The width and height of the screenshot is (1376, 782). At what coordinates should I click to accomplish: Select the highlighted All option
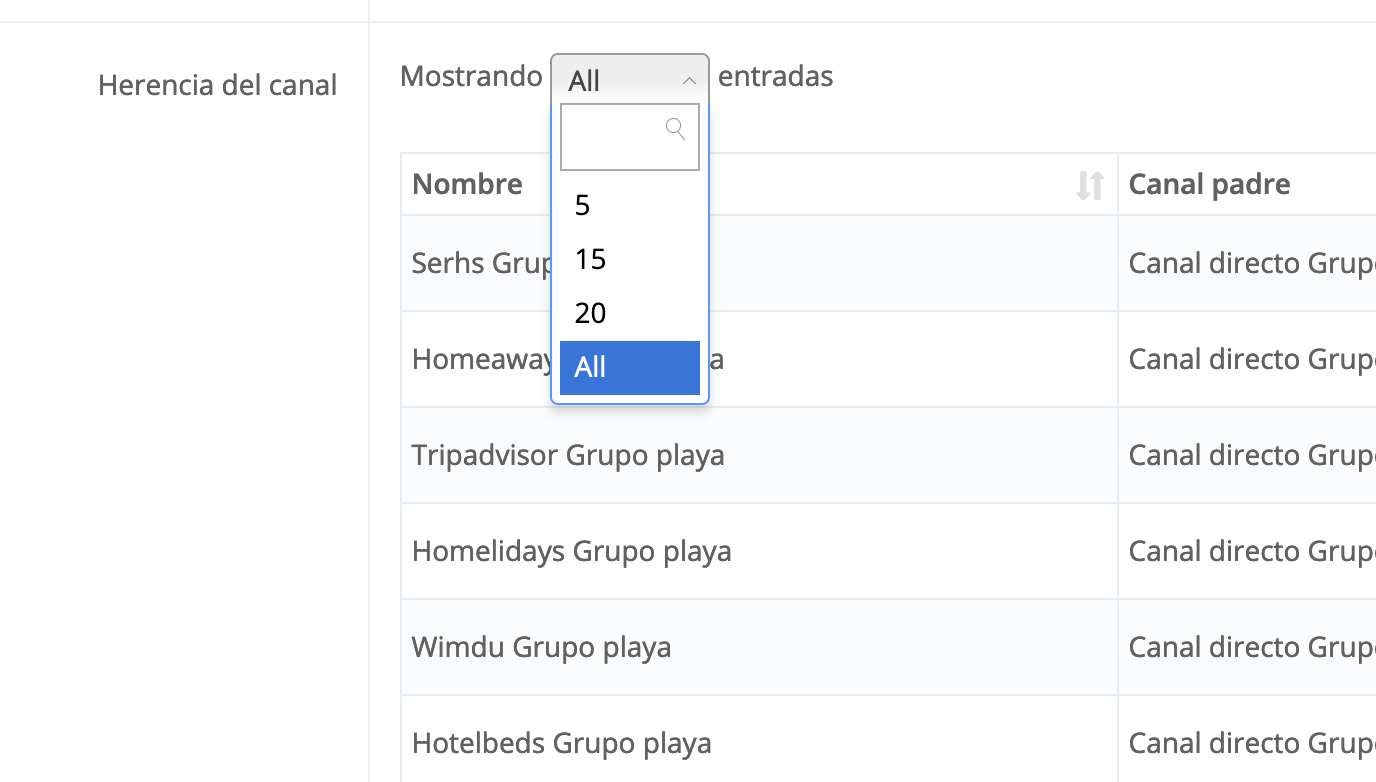(x=630, y=368)
